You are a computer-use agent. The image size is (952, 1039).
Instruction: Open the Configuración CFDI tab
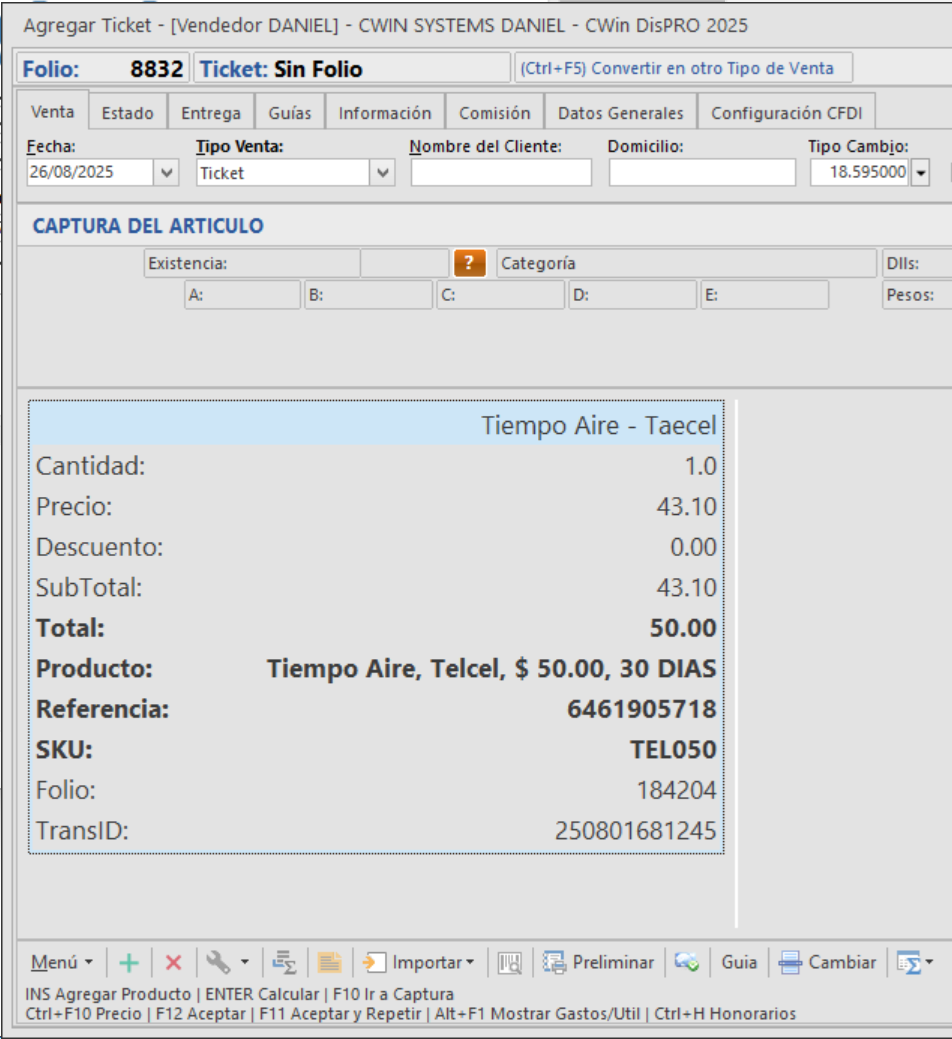click(x=786, y=113)
